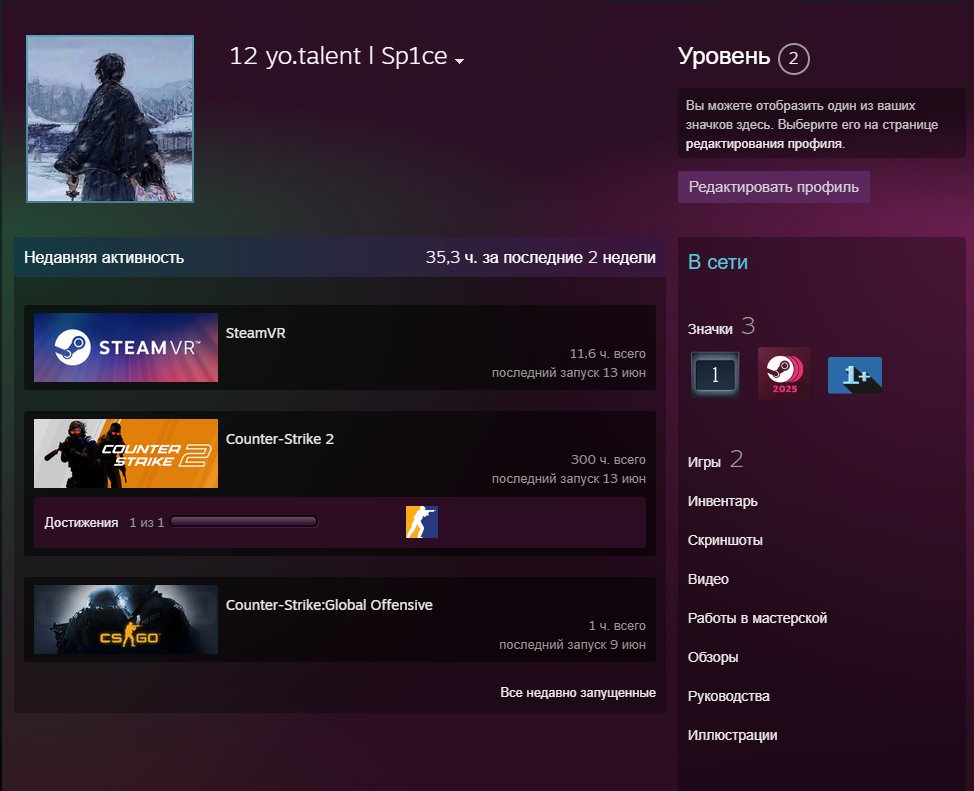Click '35,3 ч. за последние 2 недели' text
The height and width of the screenshot is (791, 974).
(x=540, y=257)
